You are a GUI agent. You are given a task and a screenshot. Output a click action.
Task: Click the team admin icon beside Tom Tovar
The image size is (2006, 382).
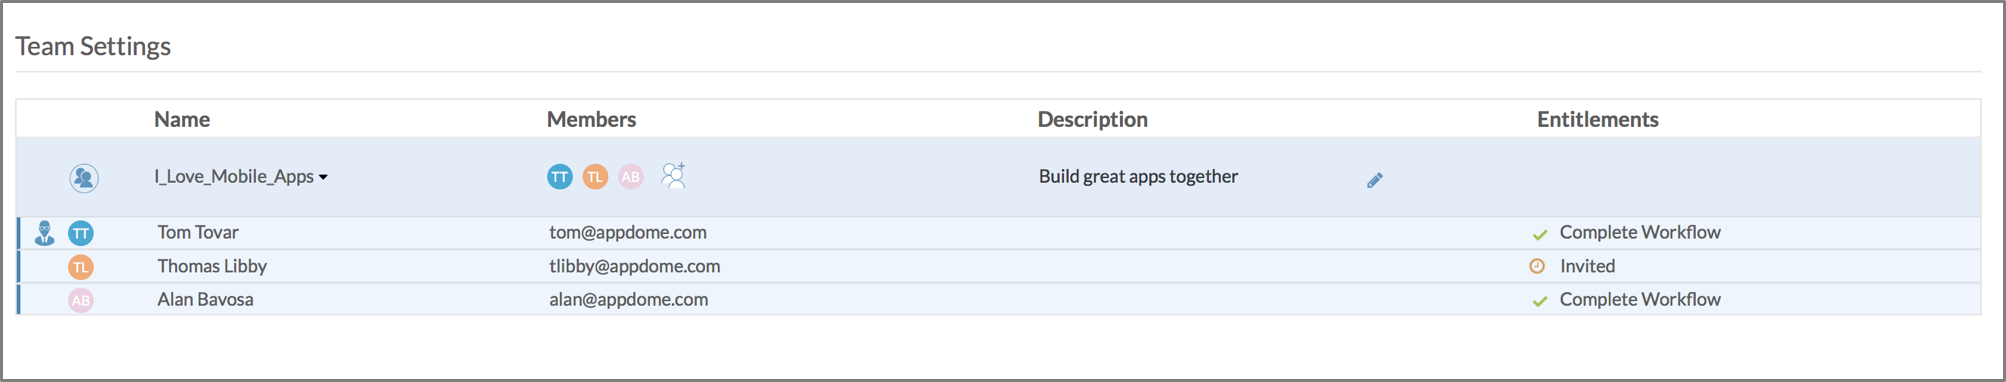click(x=44, y=233)
